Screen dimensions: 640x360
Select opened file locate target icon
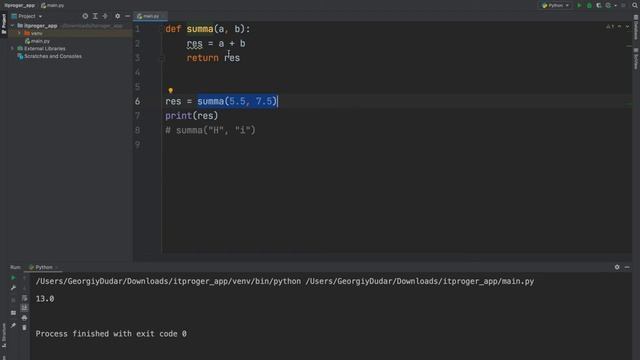85,16
